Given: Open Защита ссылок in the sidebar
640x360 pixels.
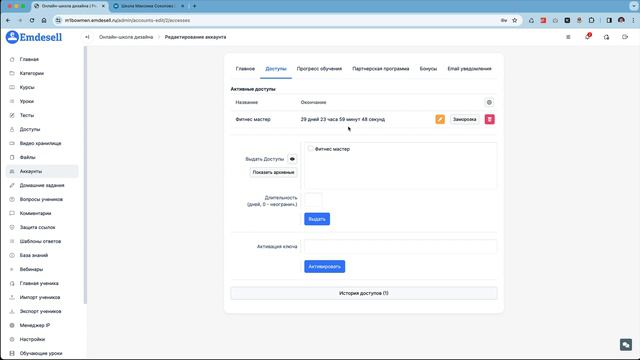Looking at the screenshot, I should (37, 227).
